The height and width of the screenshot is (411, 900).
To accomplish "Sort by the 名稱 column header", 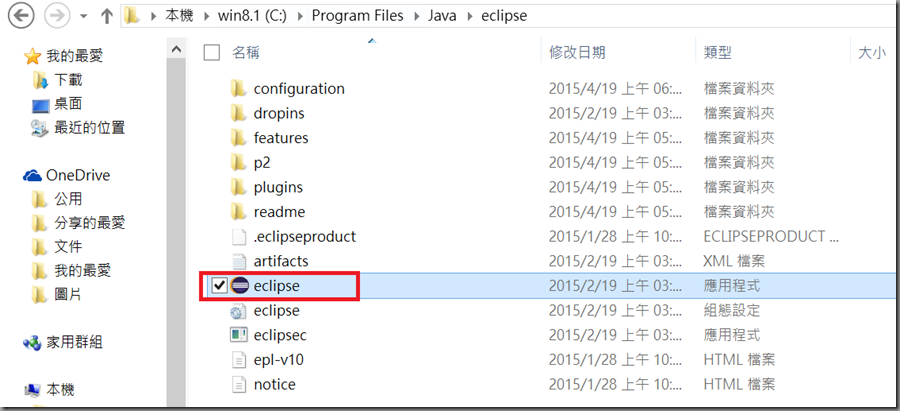I will (246, 52).
